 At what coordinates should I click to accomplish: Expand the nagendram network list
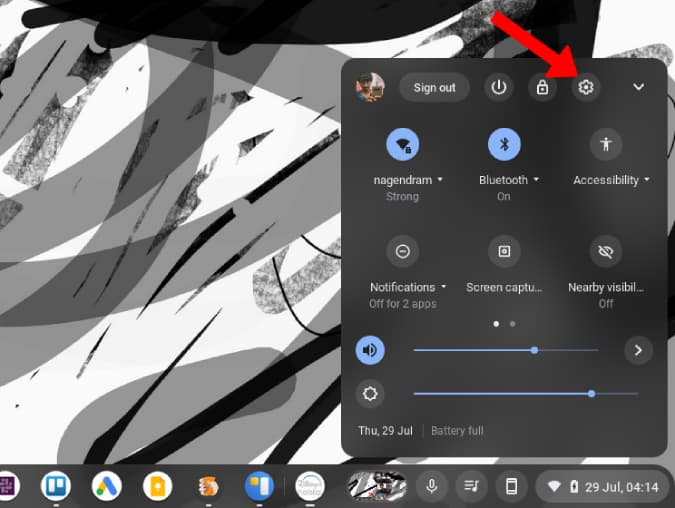(x=408, y=180)
